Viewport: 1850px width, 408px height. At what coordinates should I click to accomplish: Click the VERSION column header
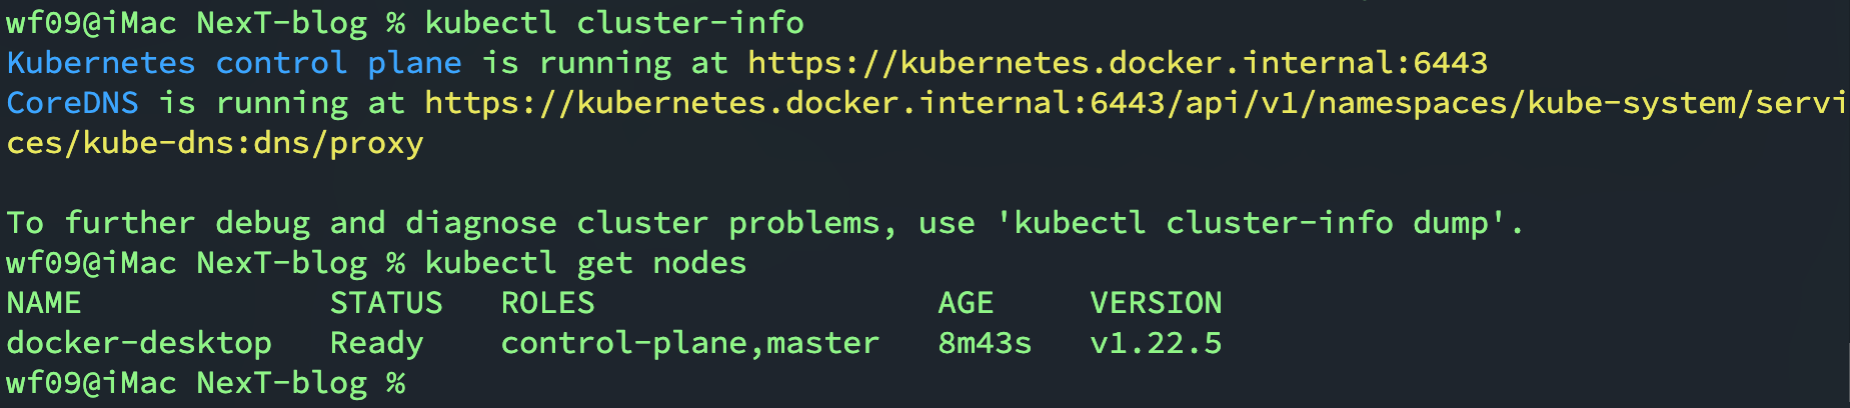pos(1156,303)
